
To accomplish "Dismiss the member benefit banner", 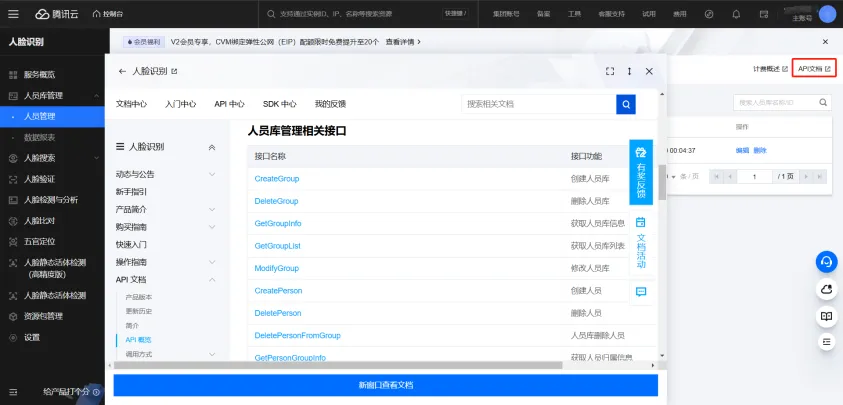I will tap(825, 42).
